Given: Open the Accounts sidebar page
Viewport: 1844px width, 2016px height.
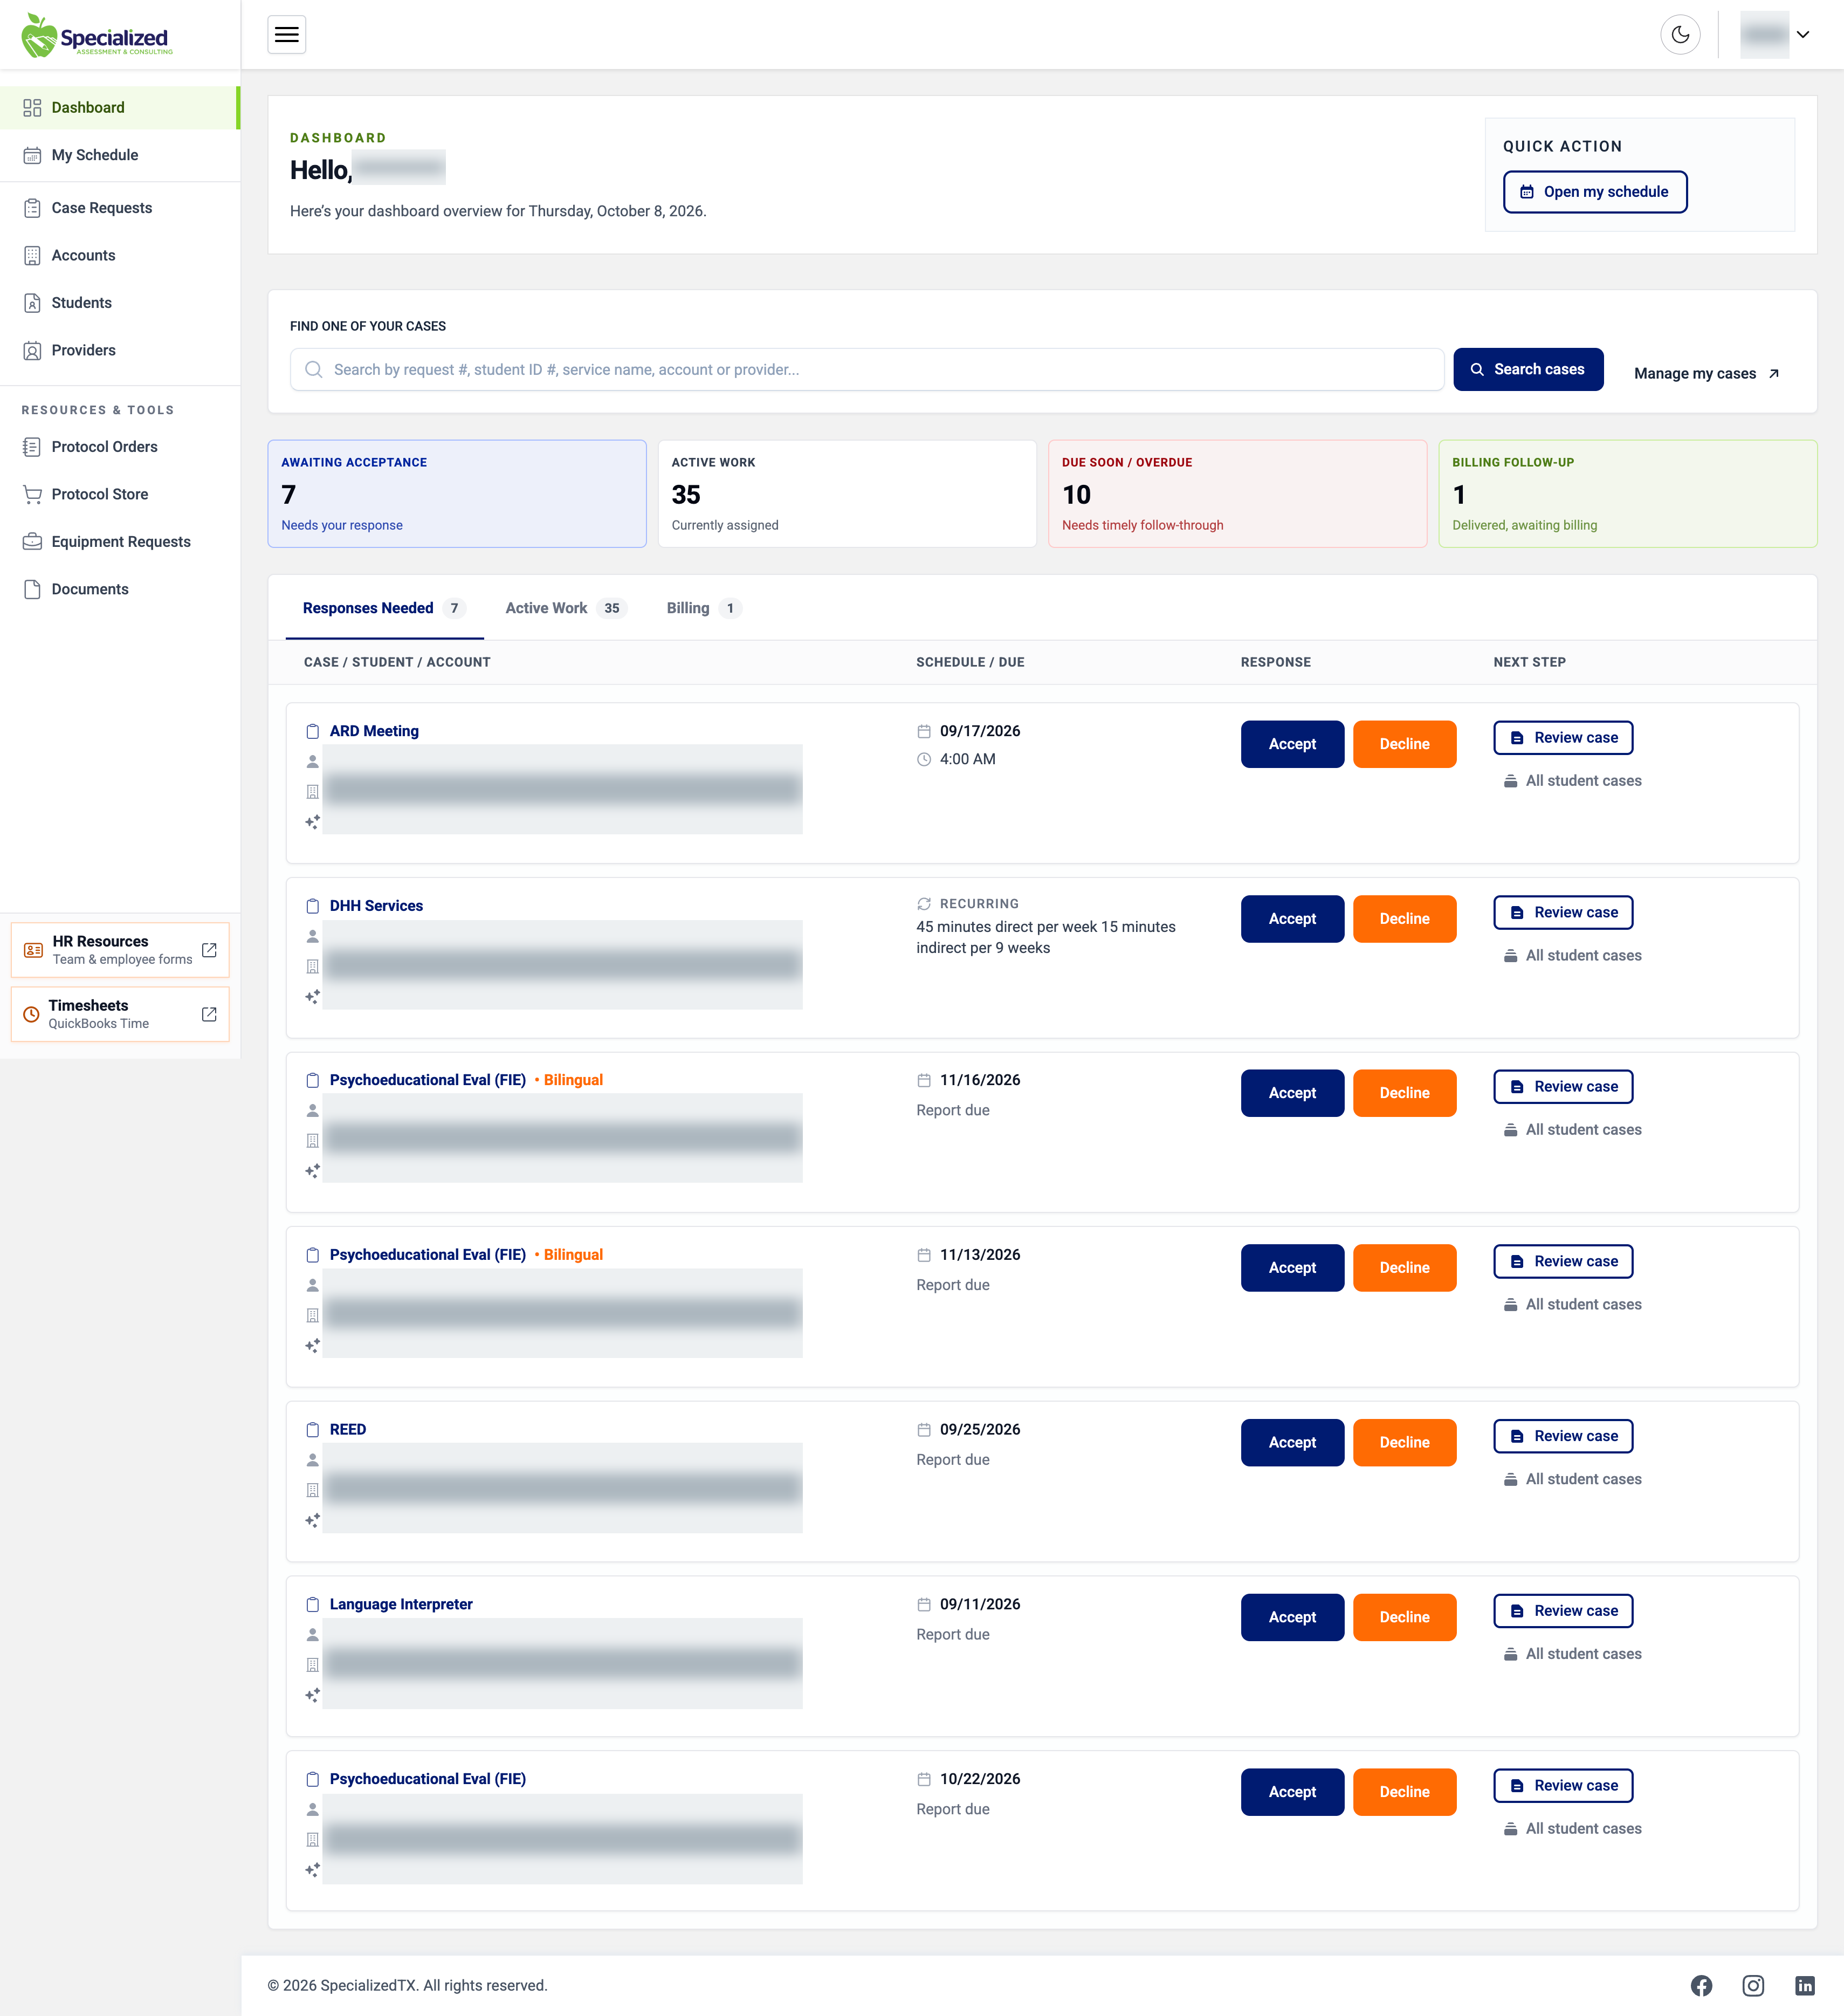Looking at the screenshot, I should point(120,255).
